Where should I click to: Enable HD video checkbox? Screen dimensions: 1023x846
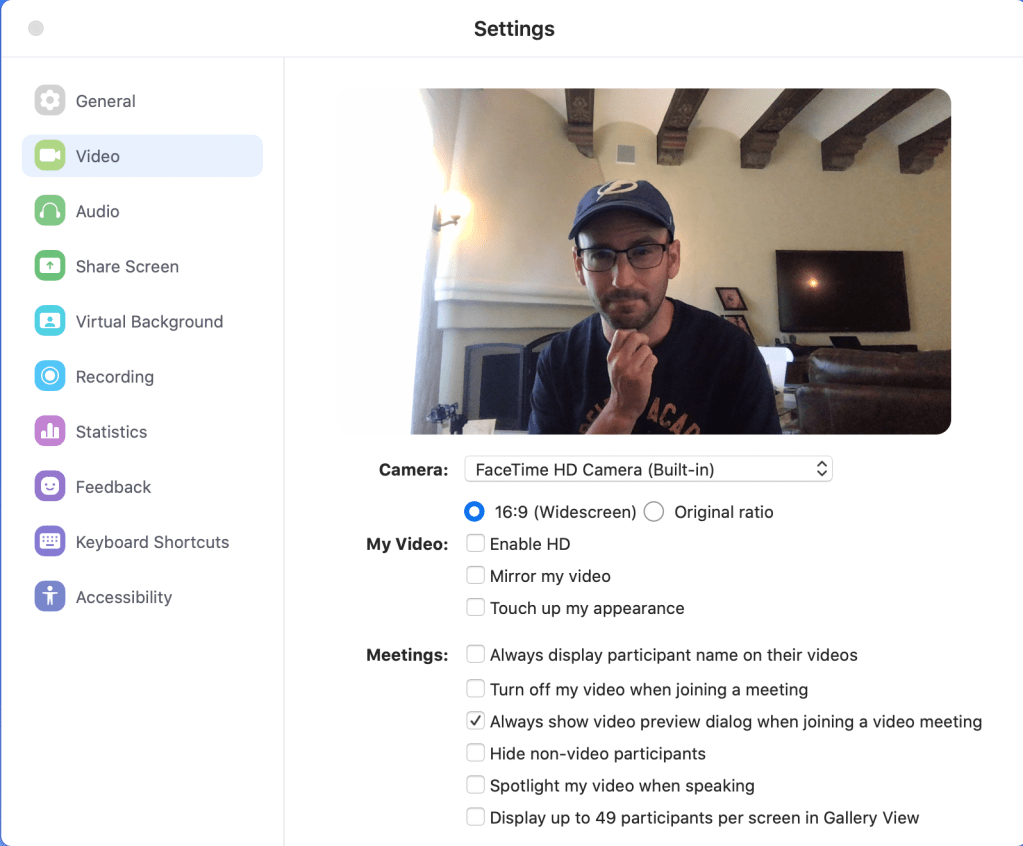pos(476,544)
